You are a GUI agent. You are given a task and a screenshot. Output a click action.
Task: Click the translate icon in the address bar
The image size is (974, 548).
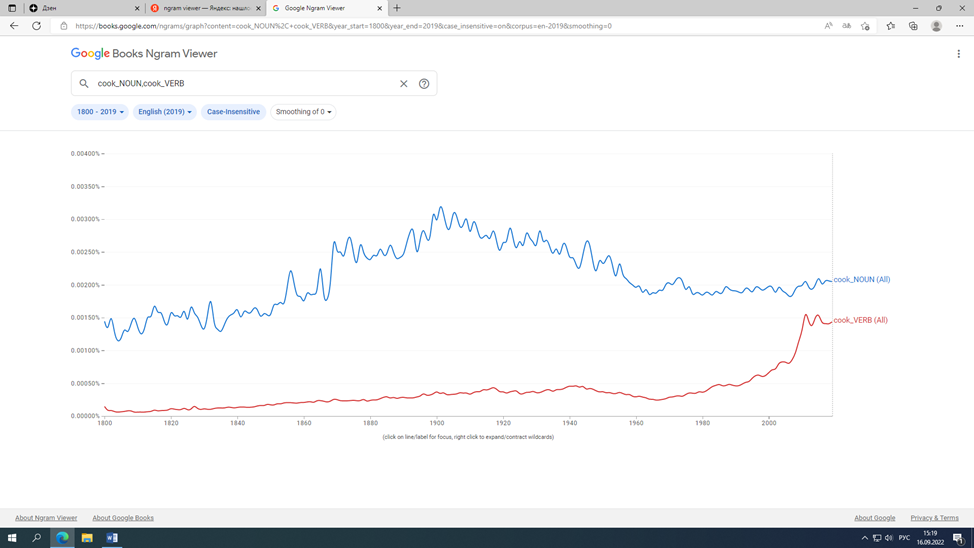[846, 26]
